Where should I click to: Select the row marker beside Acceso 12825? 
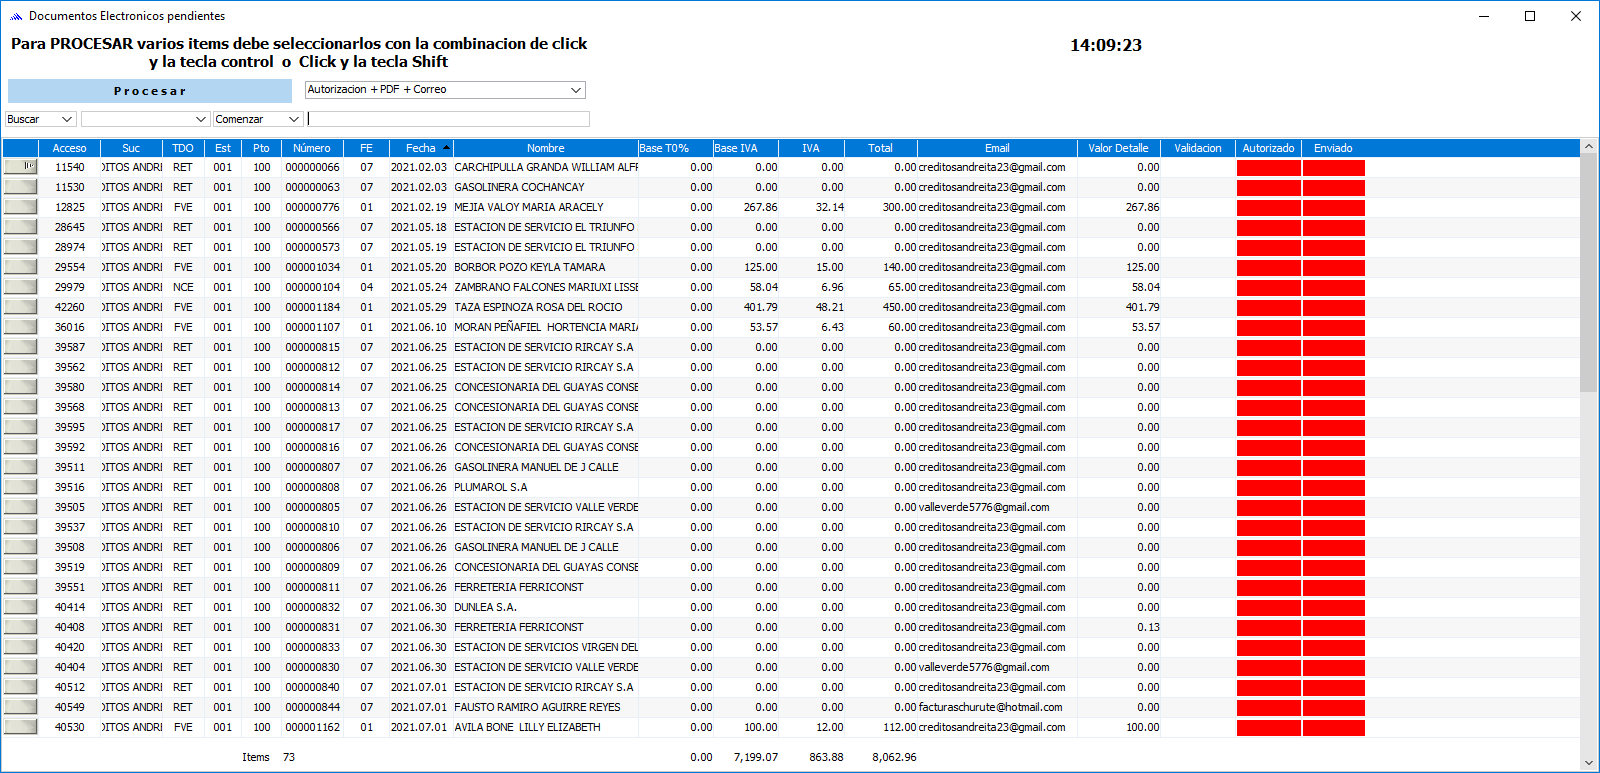[x=20, y=207]
